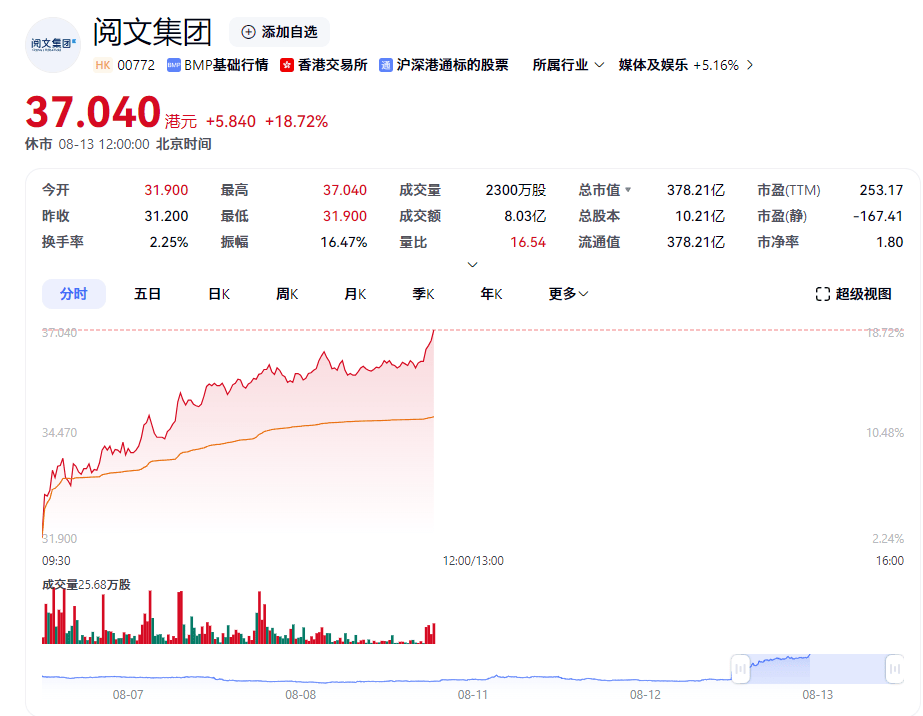Image resolution: width=923 pixels, height=716 pixels.
Task: Click the 休市 market status text
Action: coord(38,144)
